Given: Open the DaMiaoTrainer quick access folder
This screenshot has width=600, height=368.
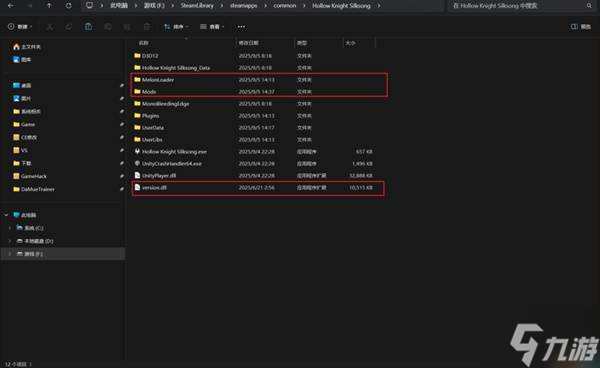Looking at the screenshot, I should point(34,189).
